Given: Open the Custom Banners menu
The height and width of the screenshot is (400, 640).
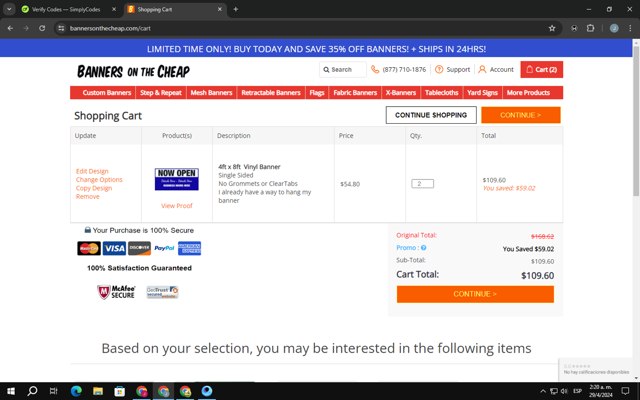Looking at the screenshot, I should [x=107, y=93].
